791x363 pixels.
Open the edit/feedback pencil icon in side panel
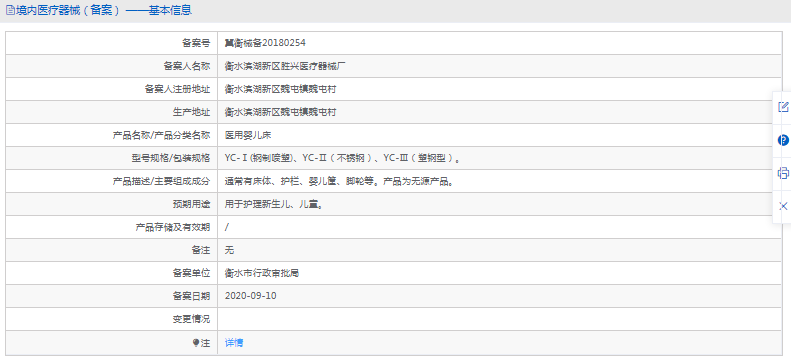[783, 107]
